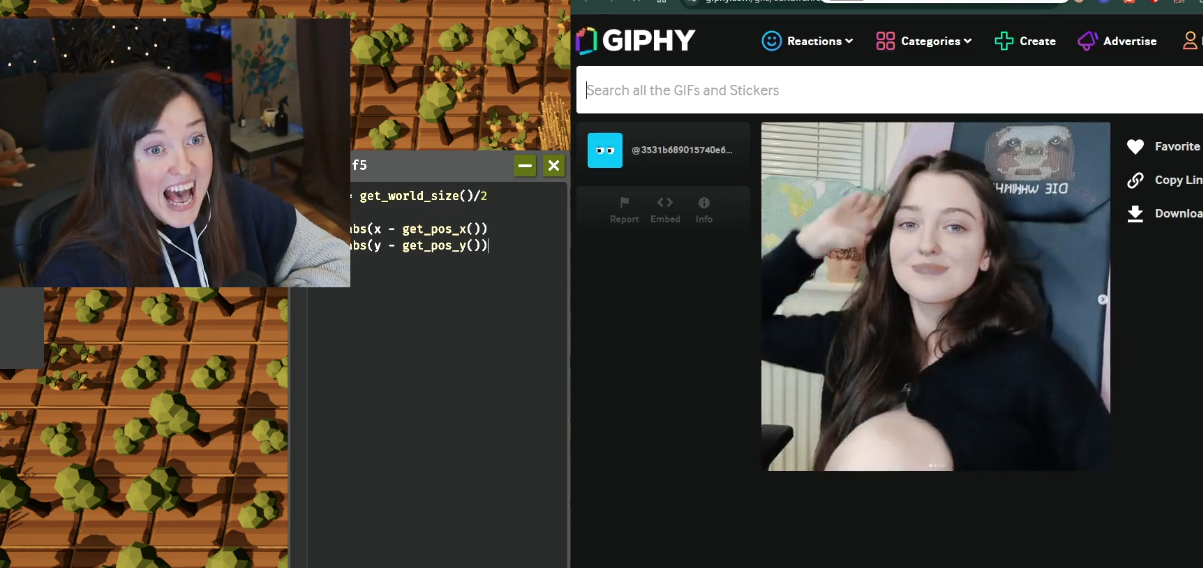Open the user profile icon in GIPHY header

1191,41
